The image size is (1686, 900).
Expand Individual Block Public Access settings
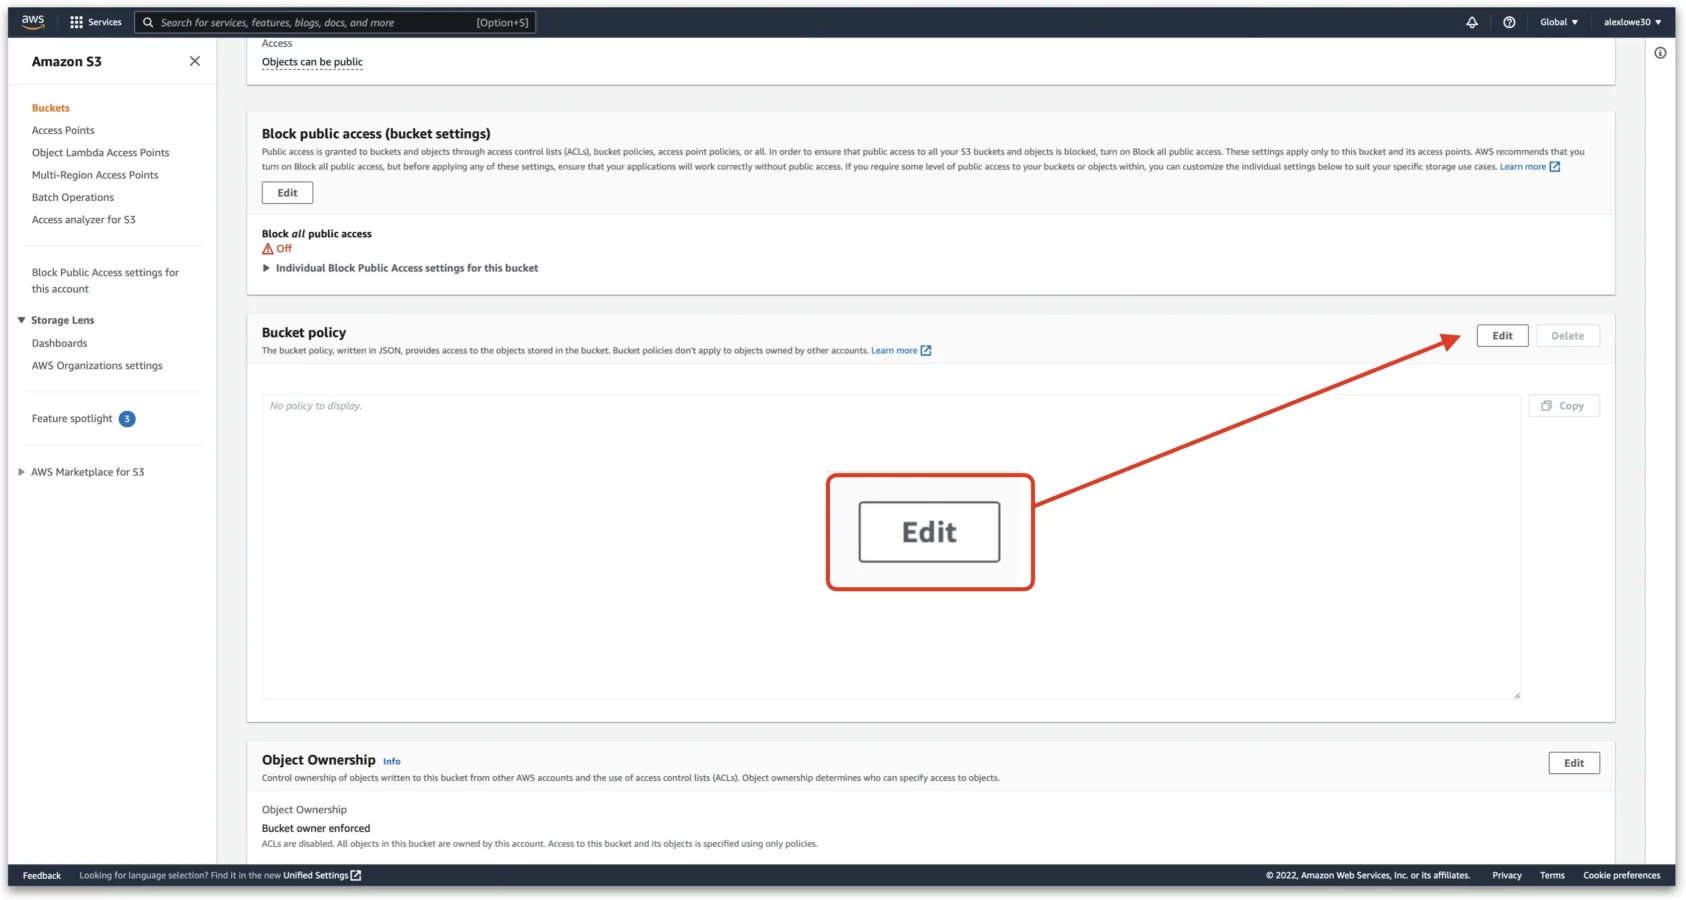point(266,268)
